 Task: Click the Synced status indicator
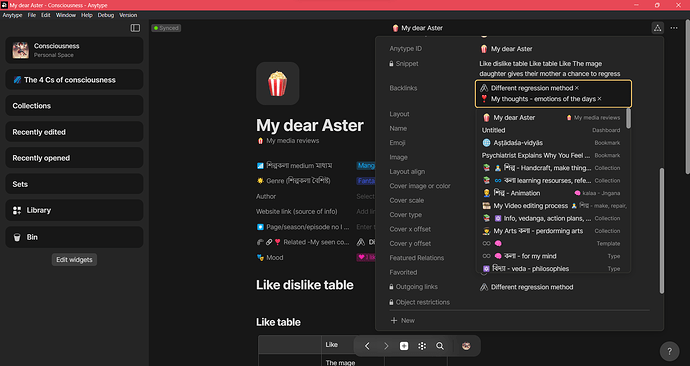(x=166, y=28)
